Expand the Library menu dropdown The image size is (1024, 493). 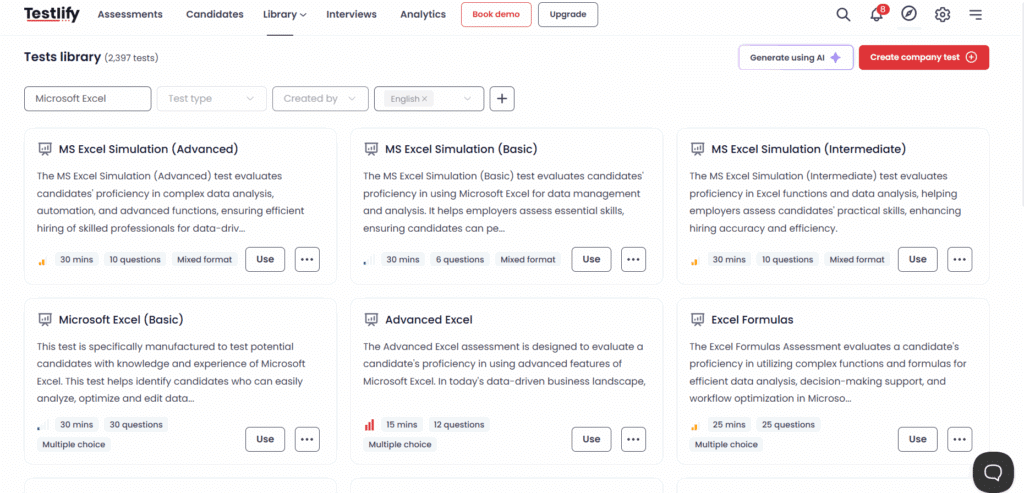pyautogui.click(x=285, y=14)
